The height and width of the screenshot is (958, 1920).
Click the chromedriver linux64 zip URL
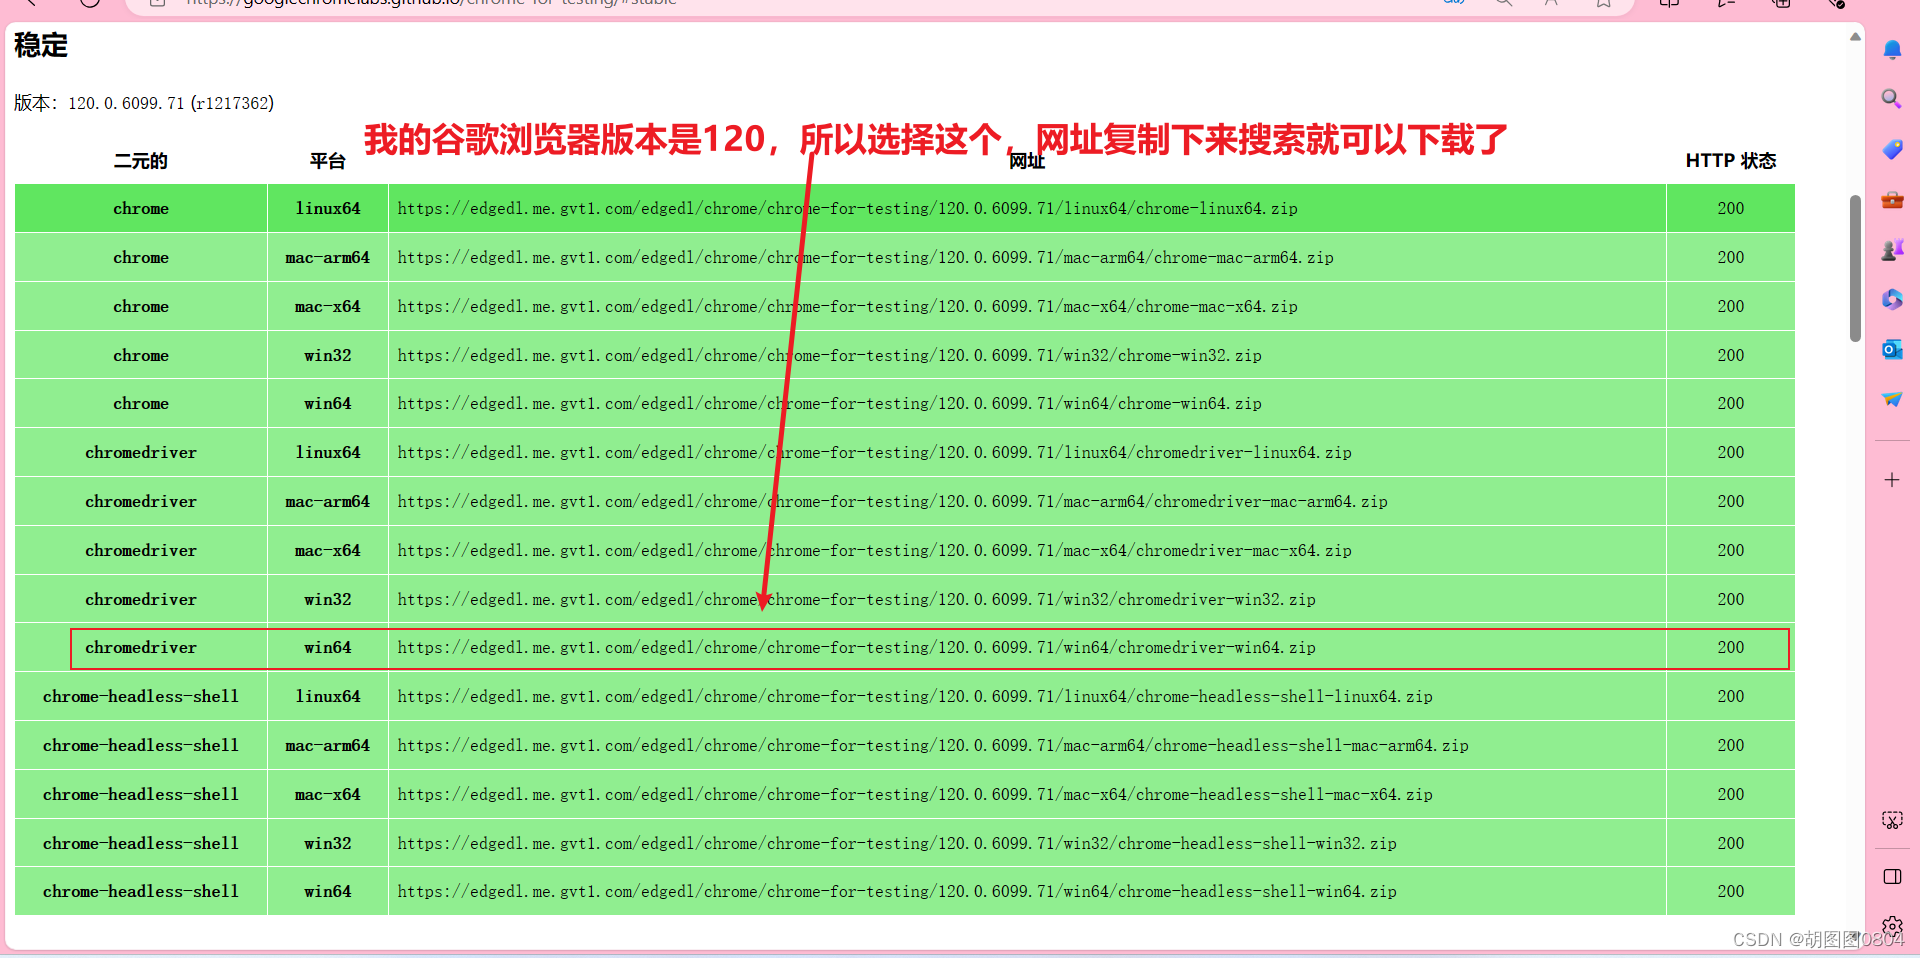[x=874, y=453]
